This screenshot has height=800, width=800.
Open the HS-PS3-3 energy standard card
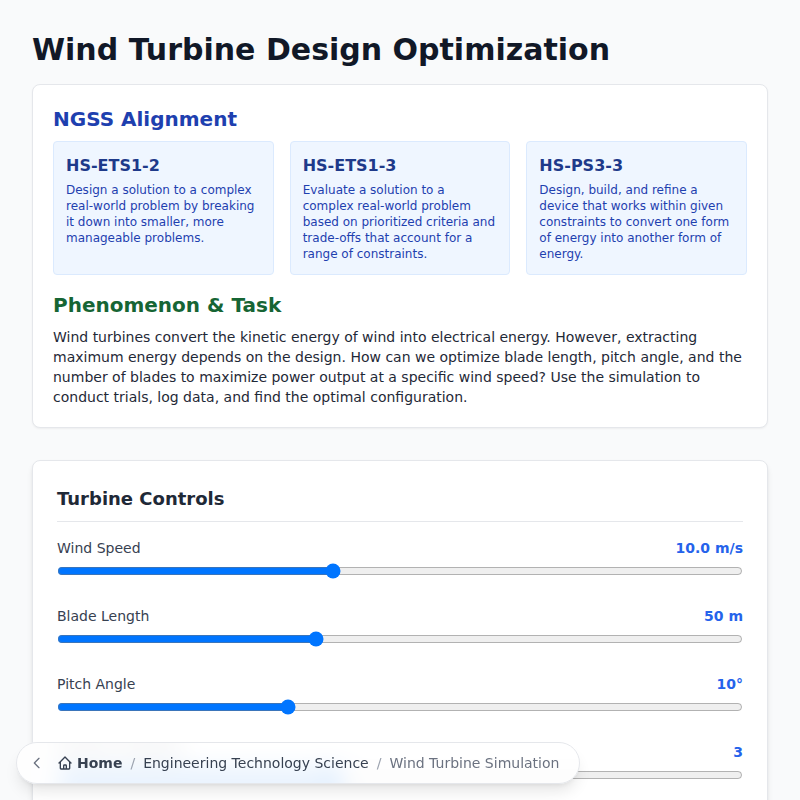636,207
